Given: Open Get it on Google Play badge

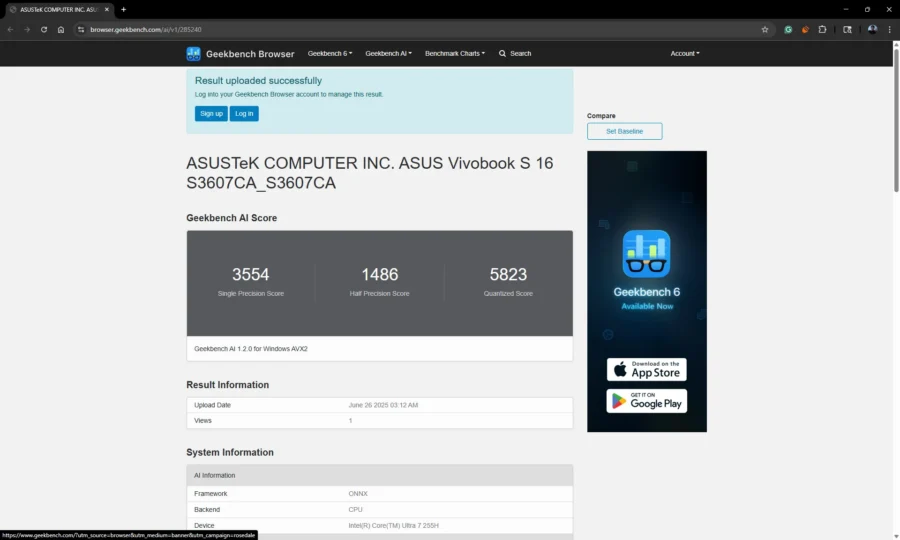Looking at the screenshot, I should pos(646,401).
